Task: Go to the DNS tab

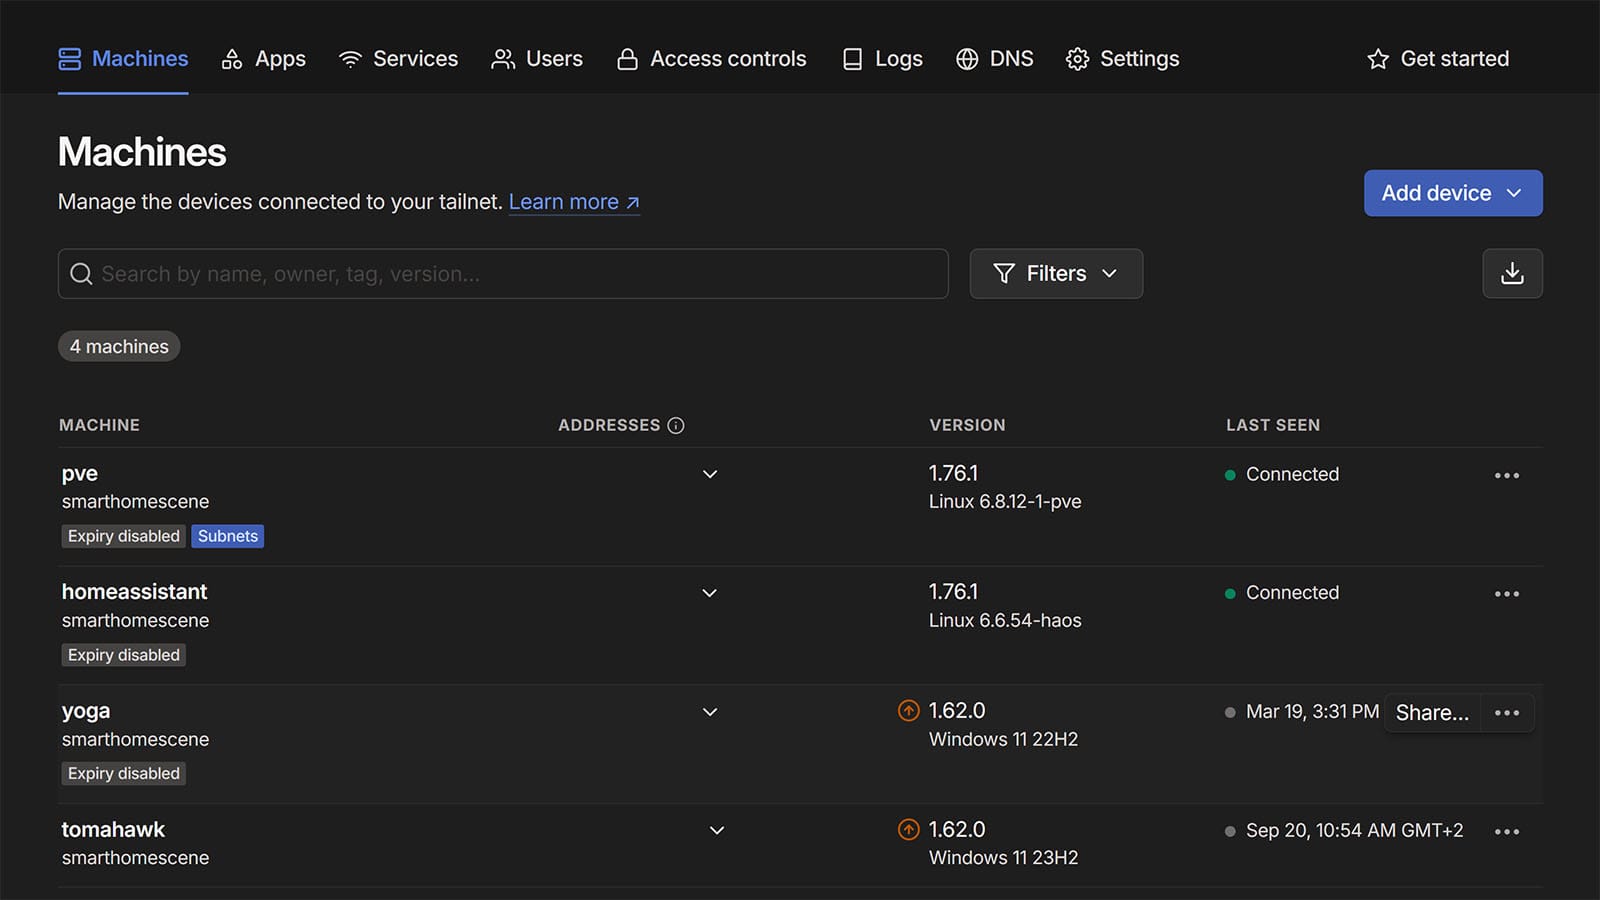Action: click(994, 59)
